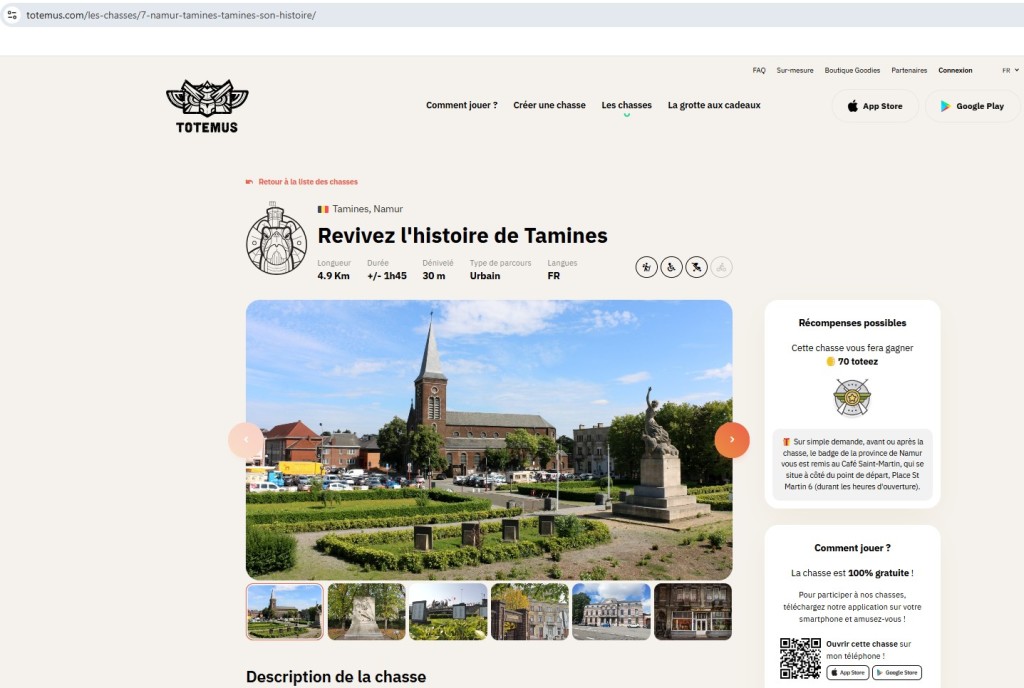Image resolution: width=1024 pixels, height=688 pixels.
Task: Click the stroller accessibility icon
Action: [696, 267]
